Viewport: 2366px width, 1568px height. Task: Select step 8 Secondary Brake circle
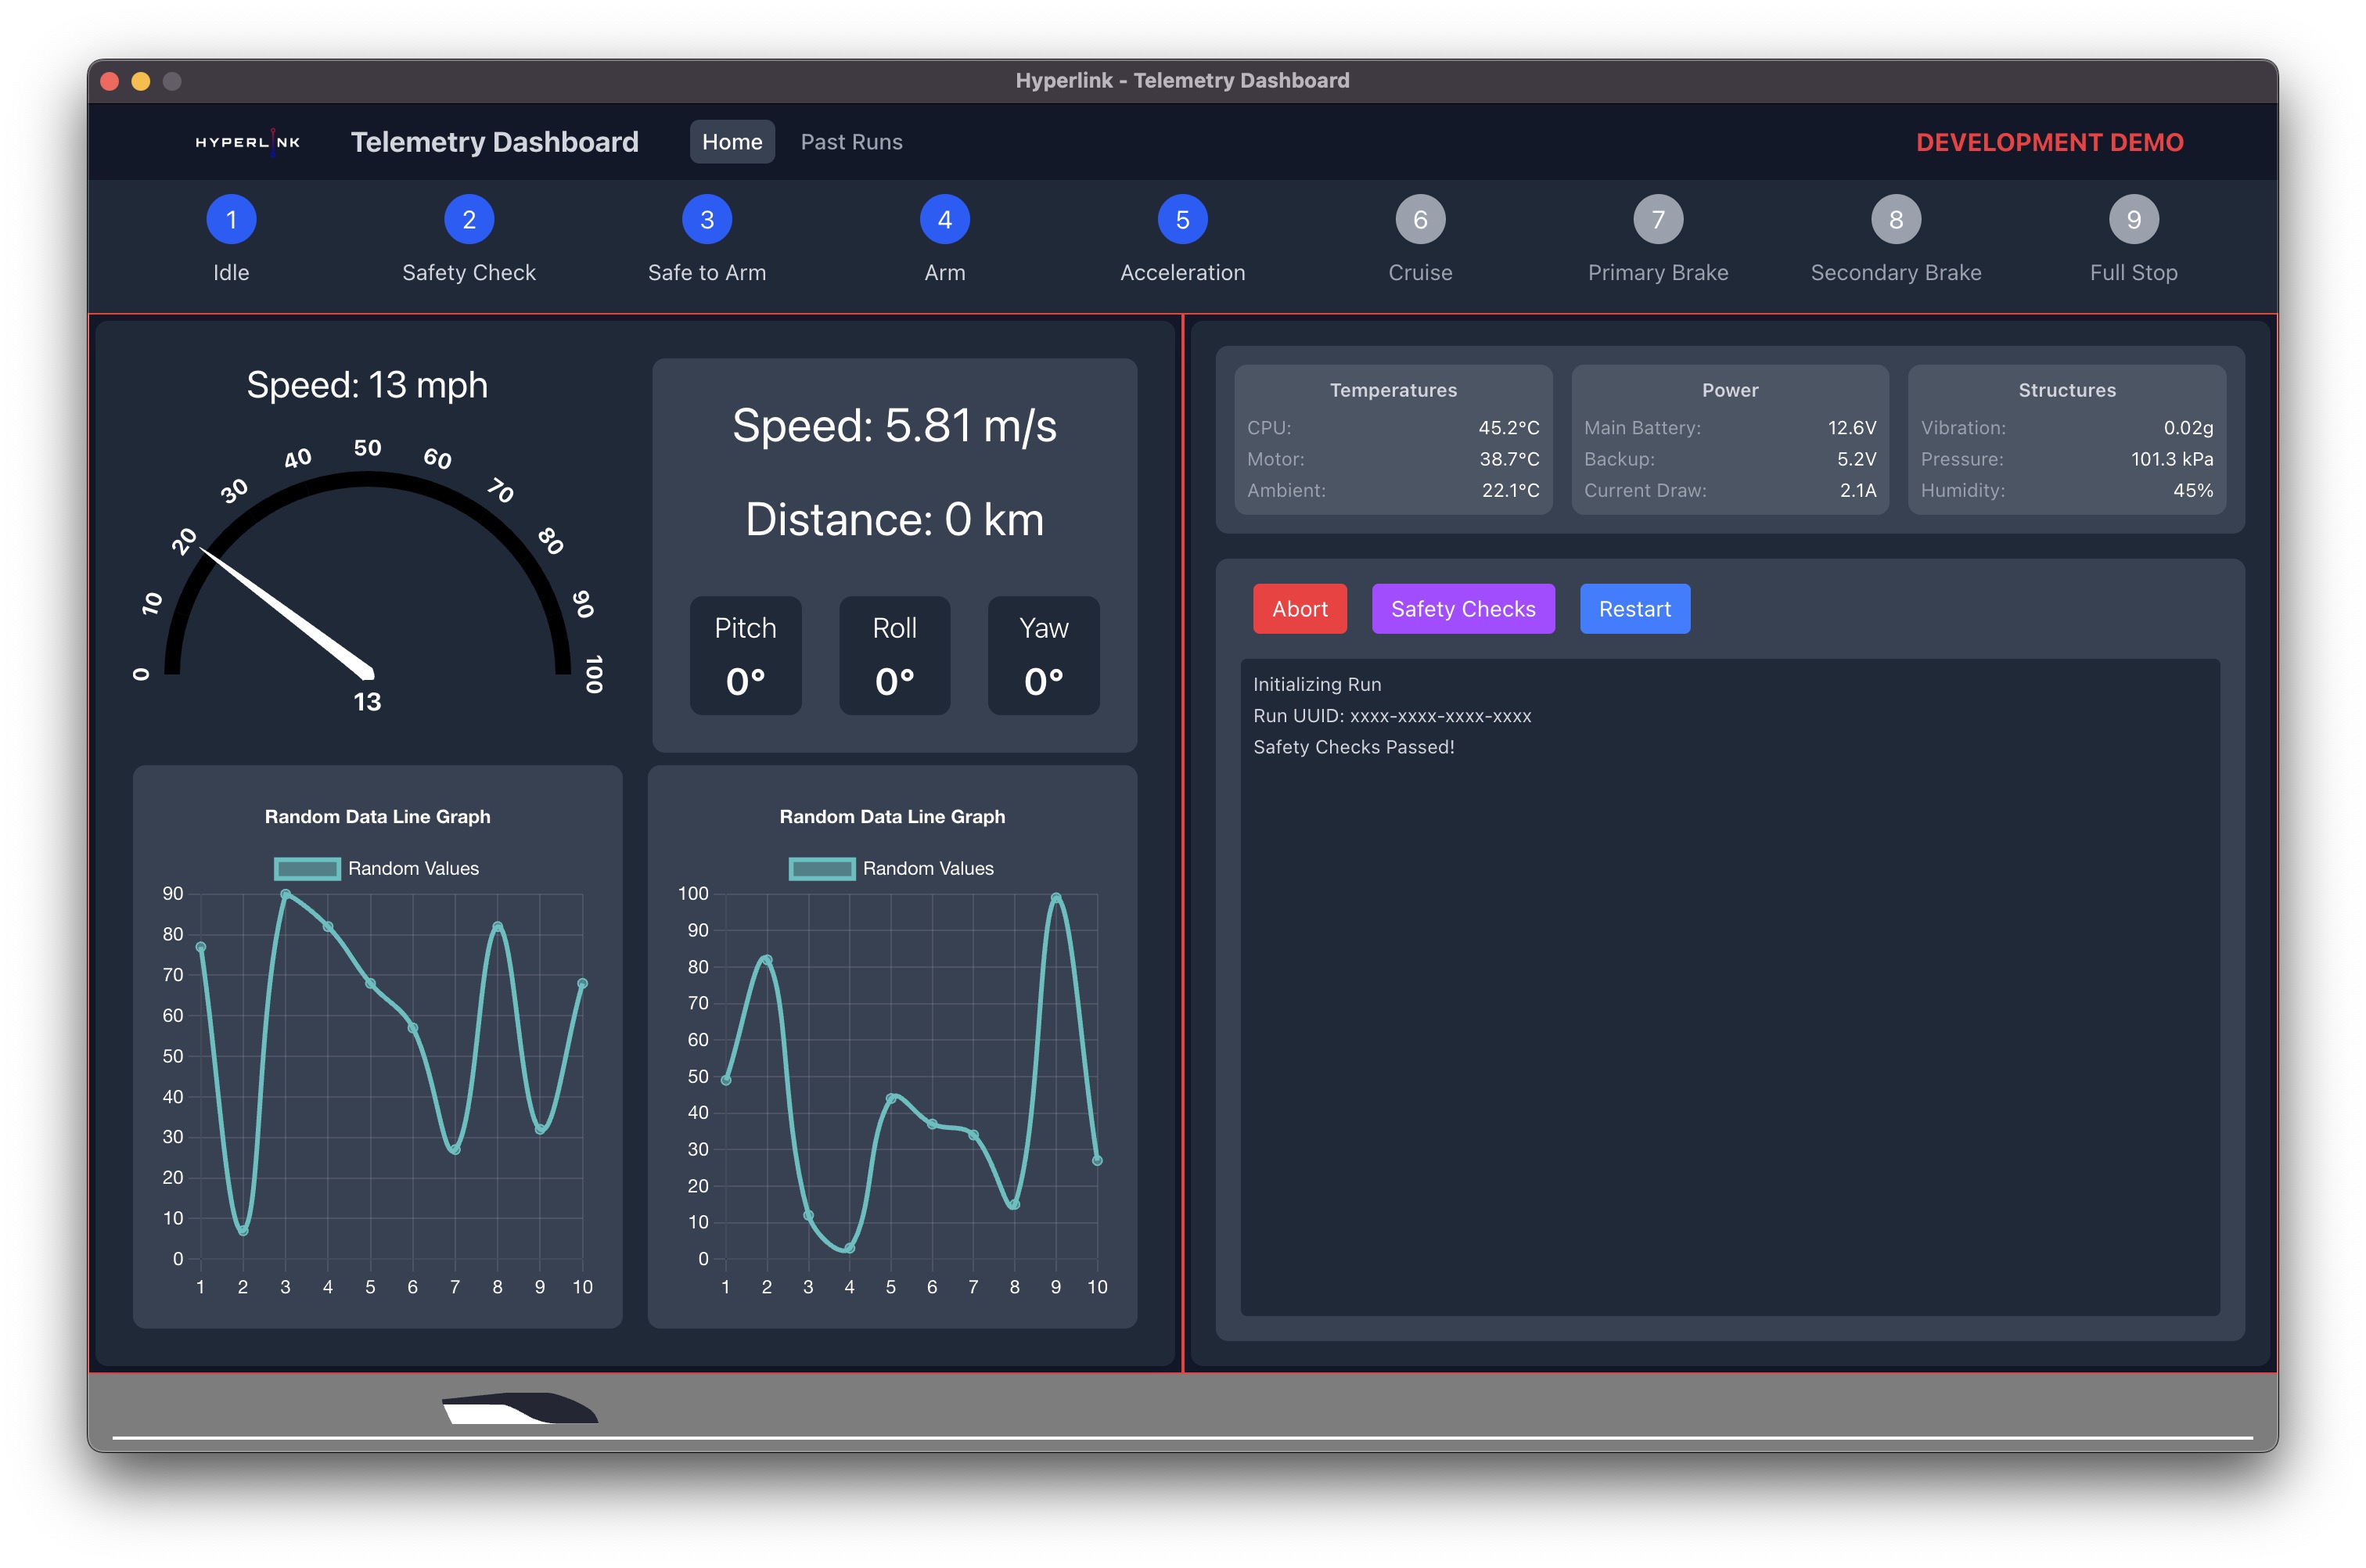coord(1896,219)
